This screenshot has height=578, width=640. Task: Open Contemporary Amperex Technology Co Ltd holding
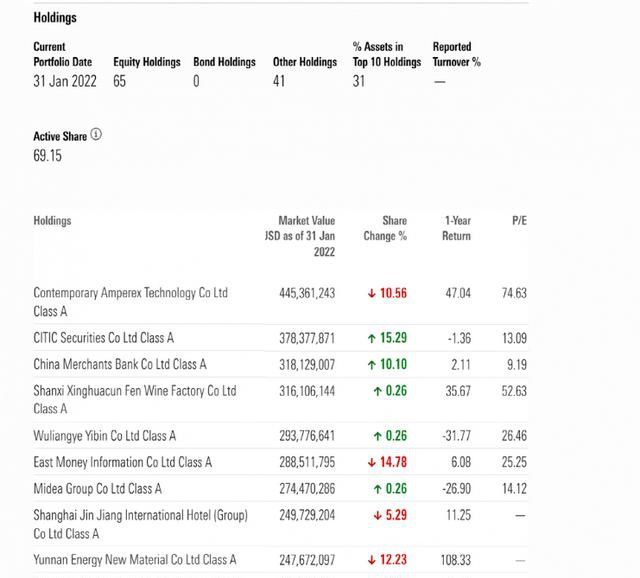[131, 302]
